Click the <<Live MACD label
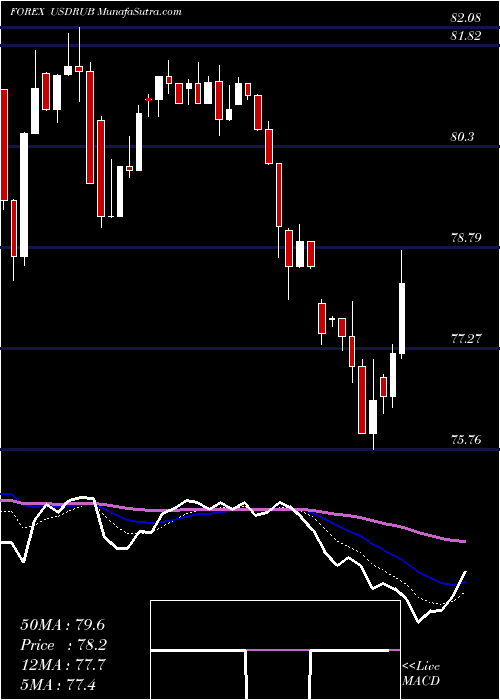500x700 pixels. [x=421, y=674]
